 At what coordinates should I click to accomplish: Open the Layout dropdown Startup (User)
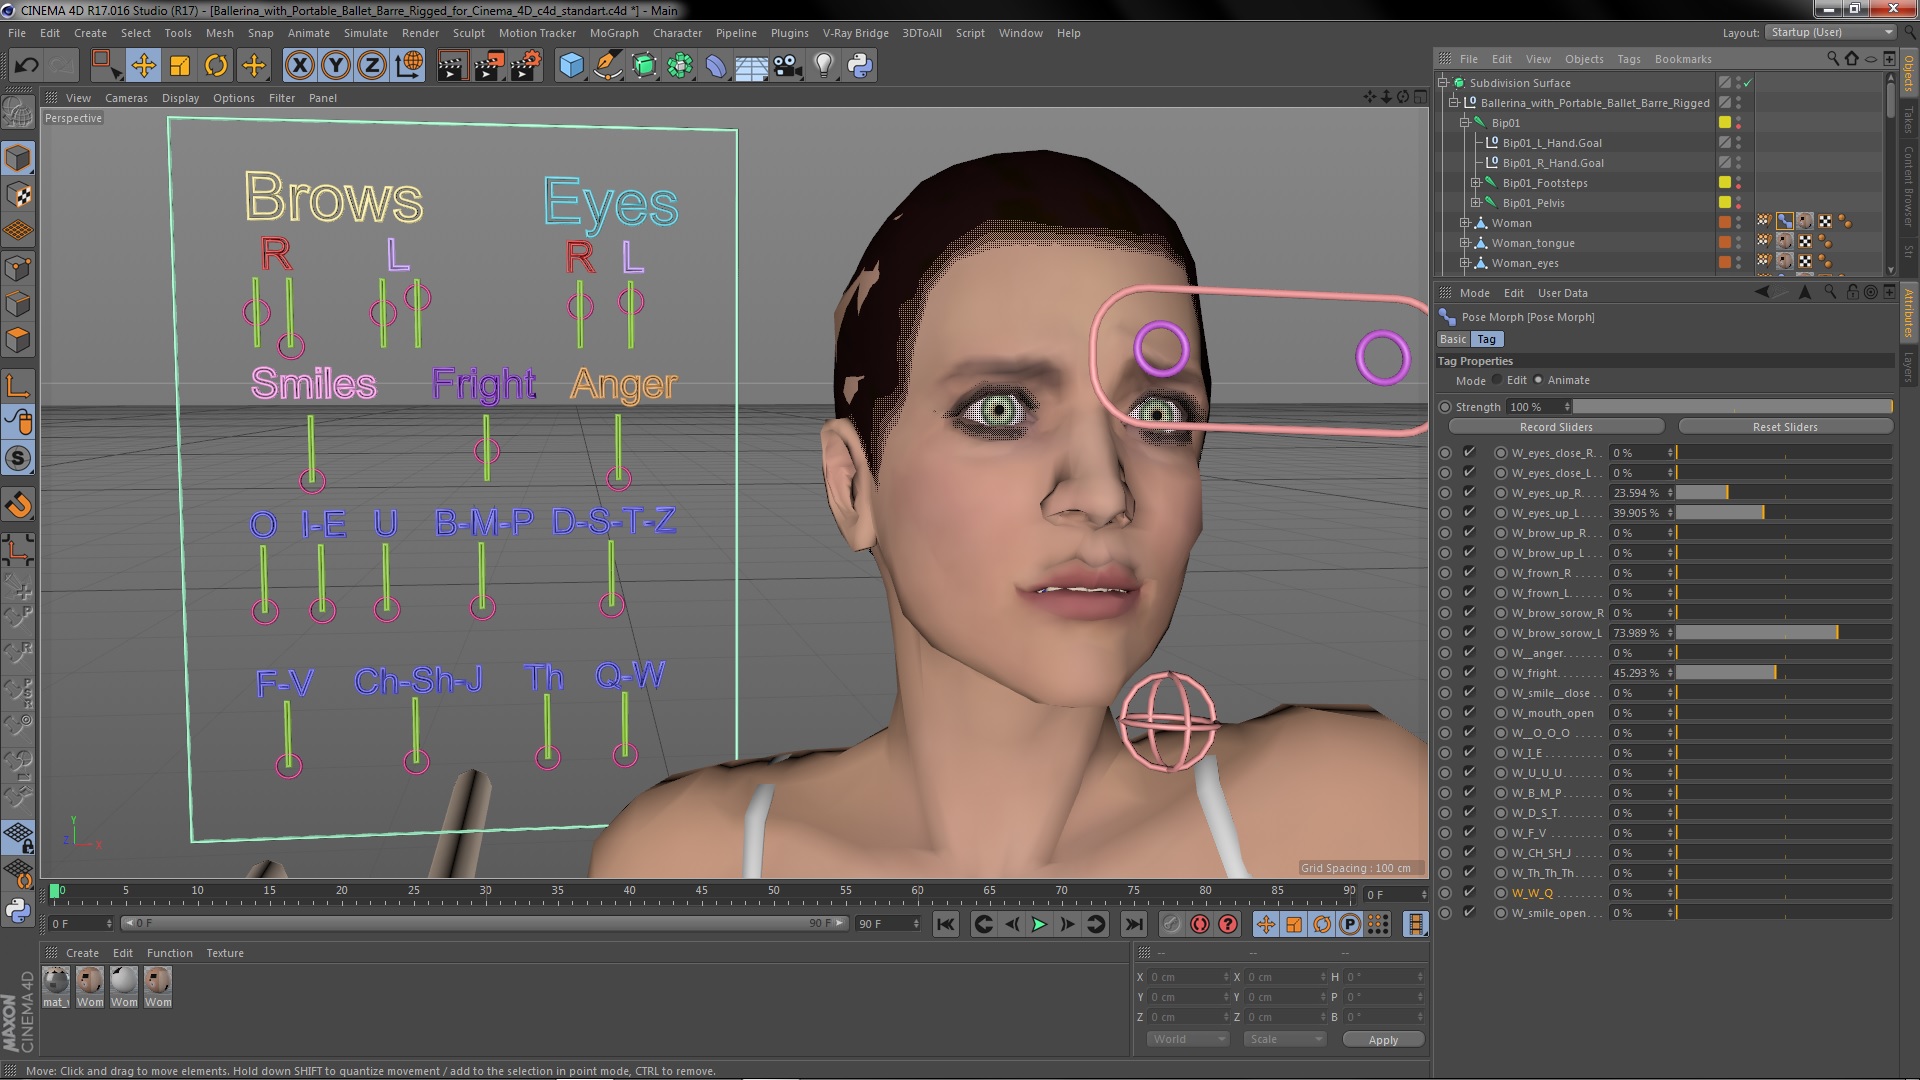click(1829, 32)
